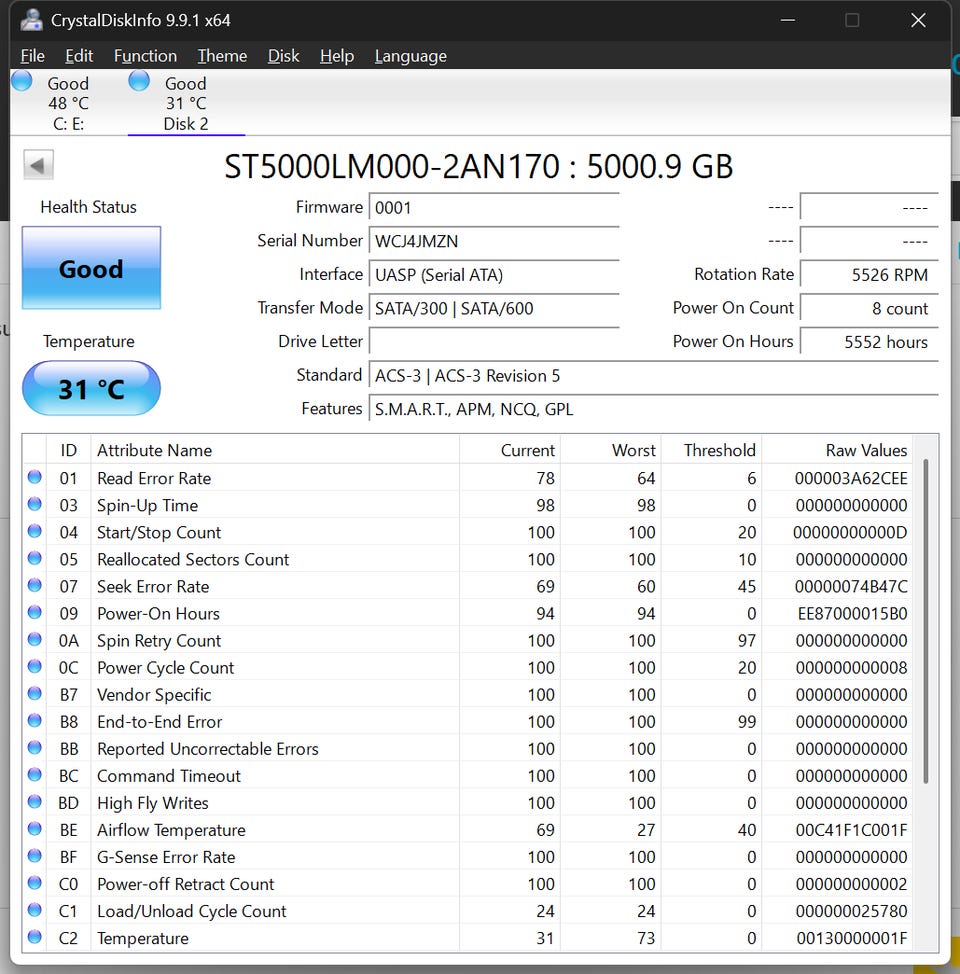Click status icon for Power-off Retract Count
960x974 pixels.
click(35, 883)
